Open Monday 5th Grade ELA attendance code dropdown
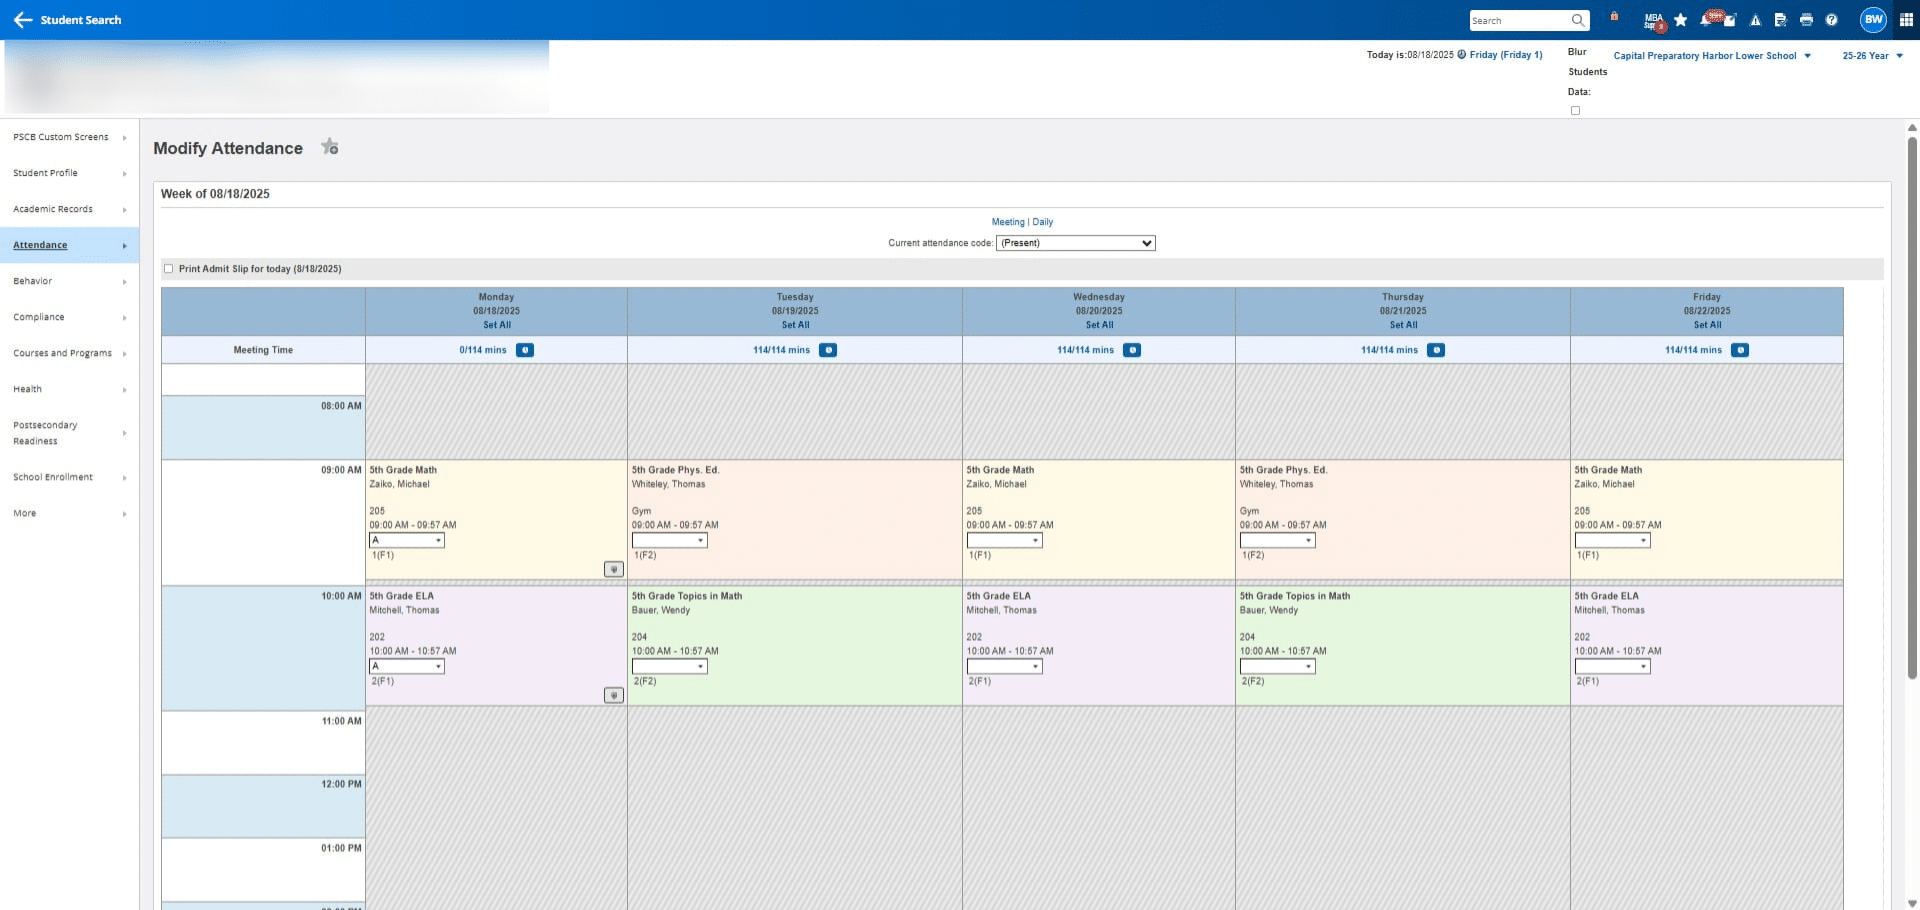 tap(407, 666)
